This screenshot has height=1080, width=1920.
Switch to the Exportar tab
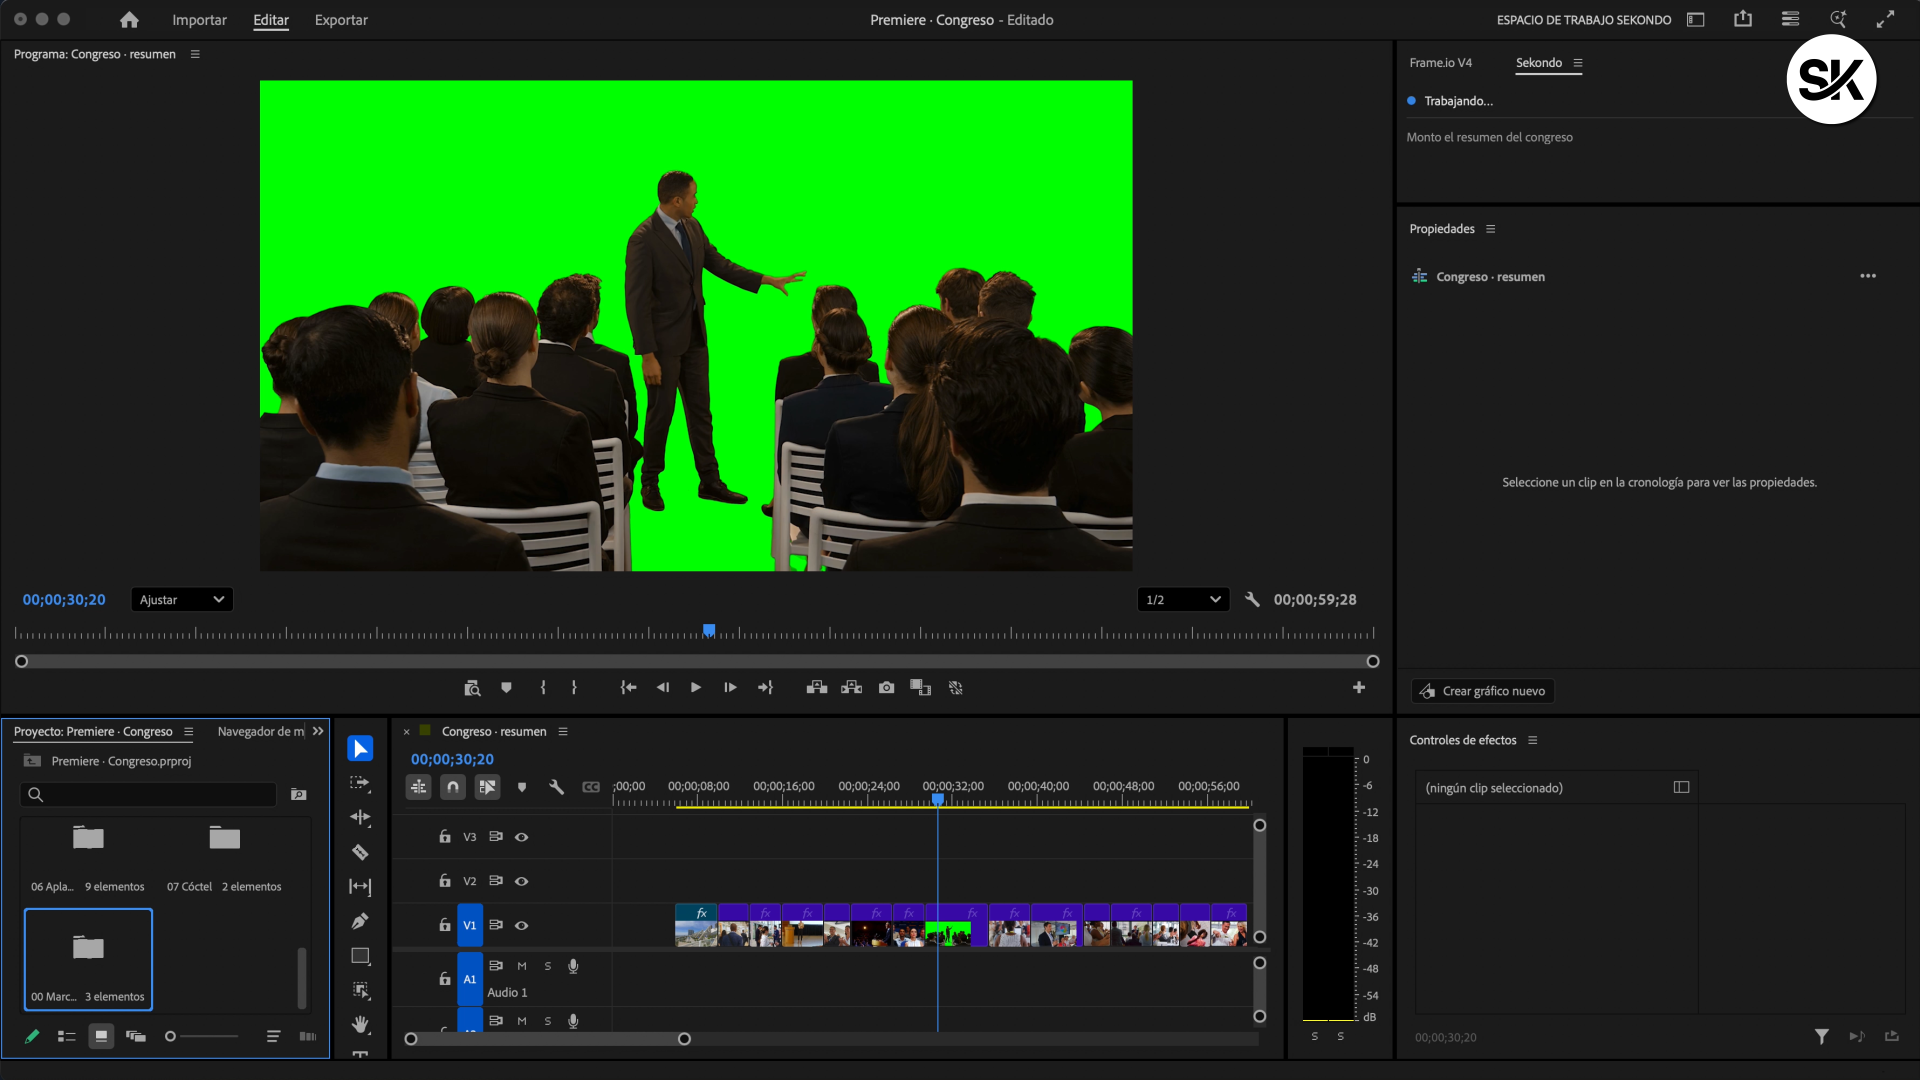pos(341,20)
